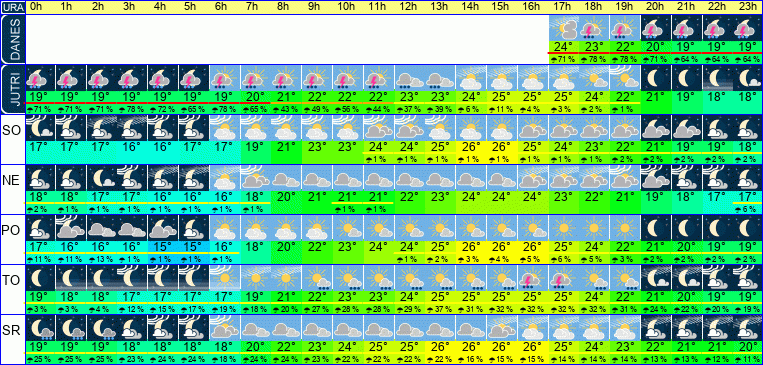Click the SO 14h sunny-cloud weather icon
Viewport: 763px width, 365px height.
pyautogui.click(x=471, y=128)
